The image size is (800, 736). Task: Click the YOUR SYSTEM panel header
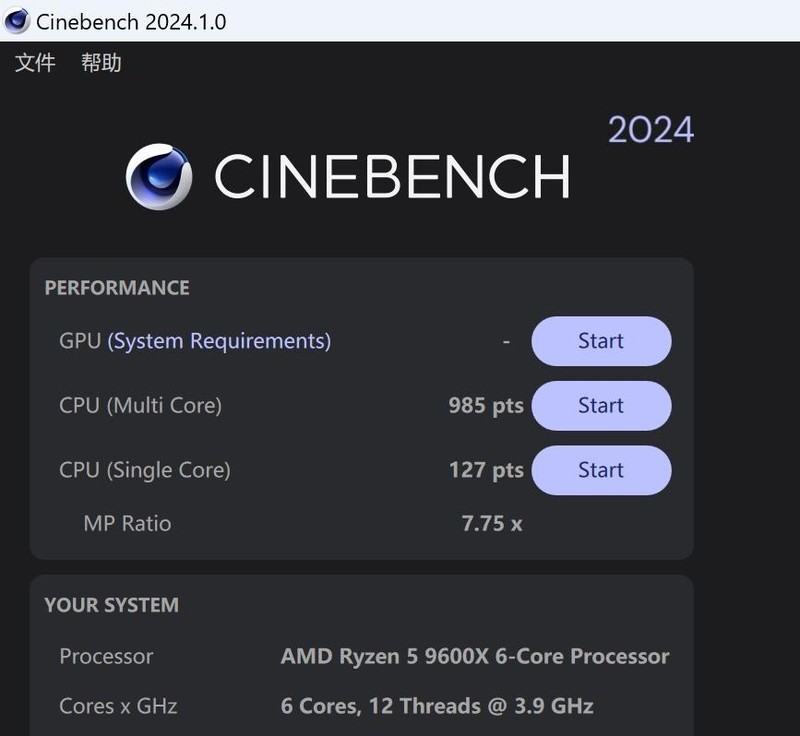click(x=111, y=605)
